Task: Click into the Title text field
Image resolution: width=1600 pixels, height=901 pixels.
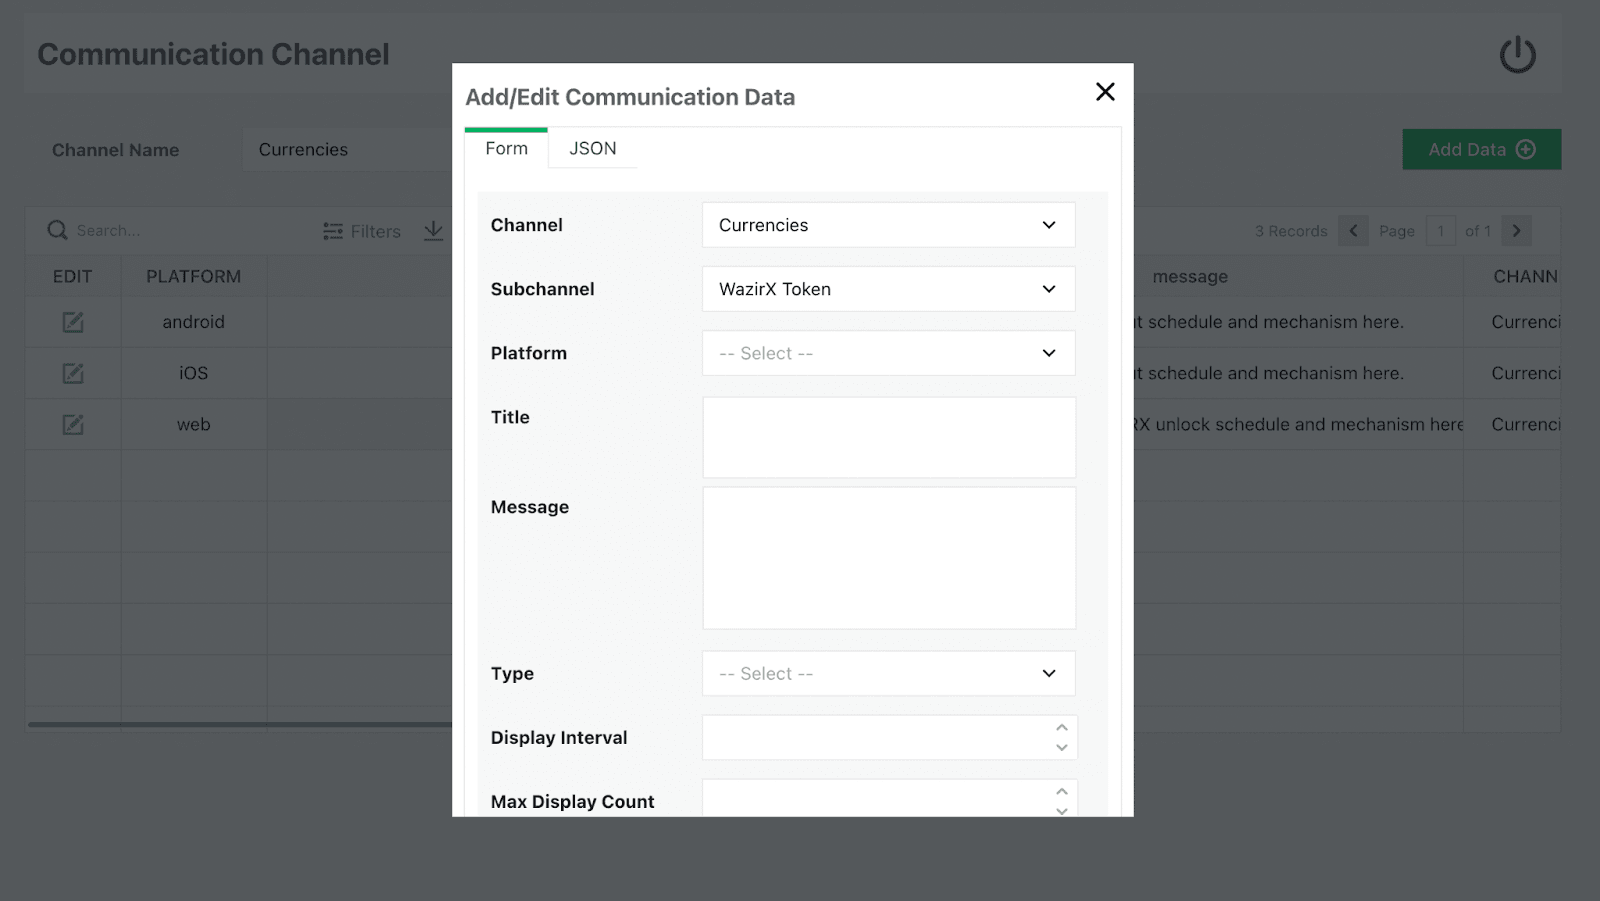Action: point(888,438)
